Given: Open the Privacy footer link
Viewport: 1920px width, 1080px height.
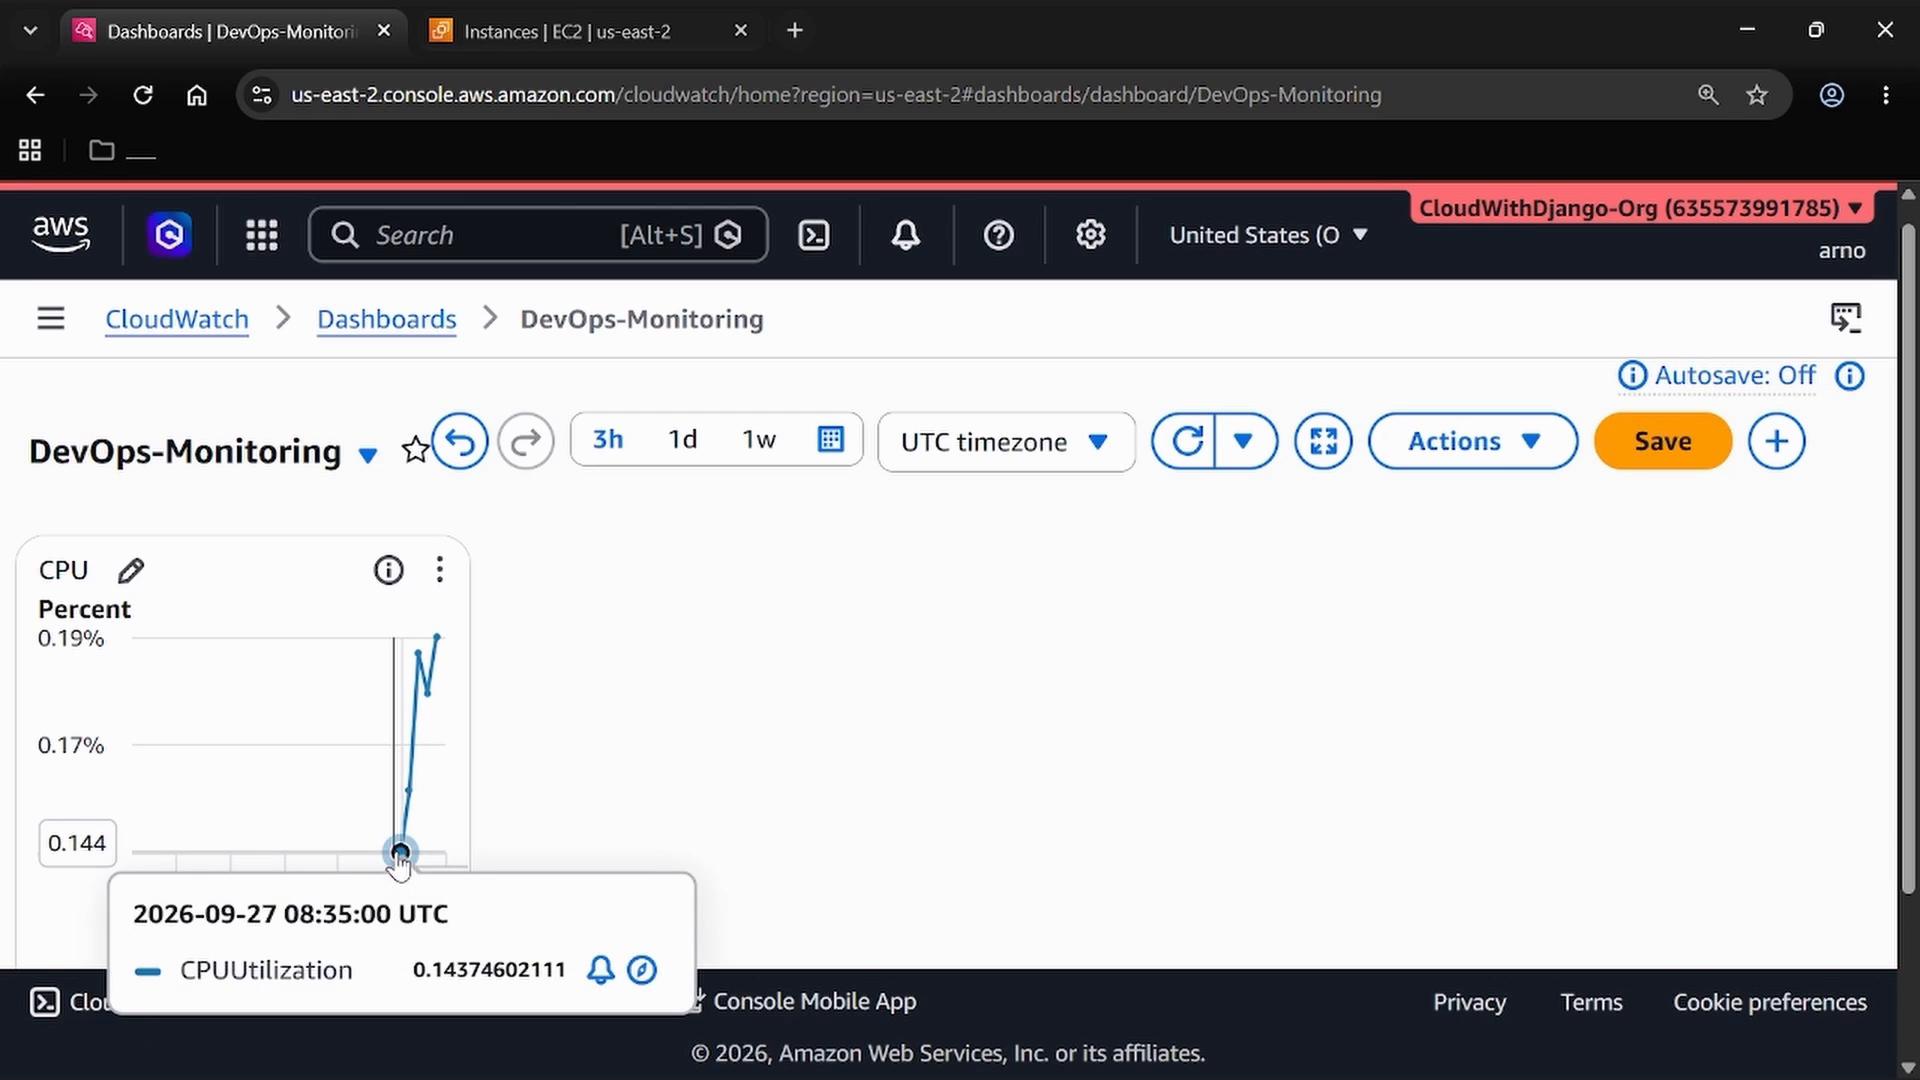Looking at the screenshot, I should pos(1469,1002).
